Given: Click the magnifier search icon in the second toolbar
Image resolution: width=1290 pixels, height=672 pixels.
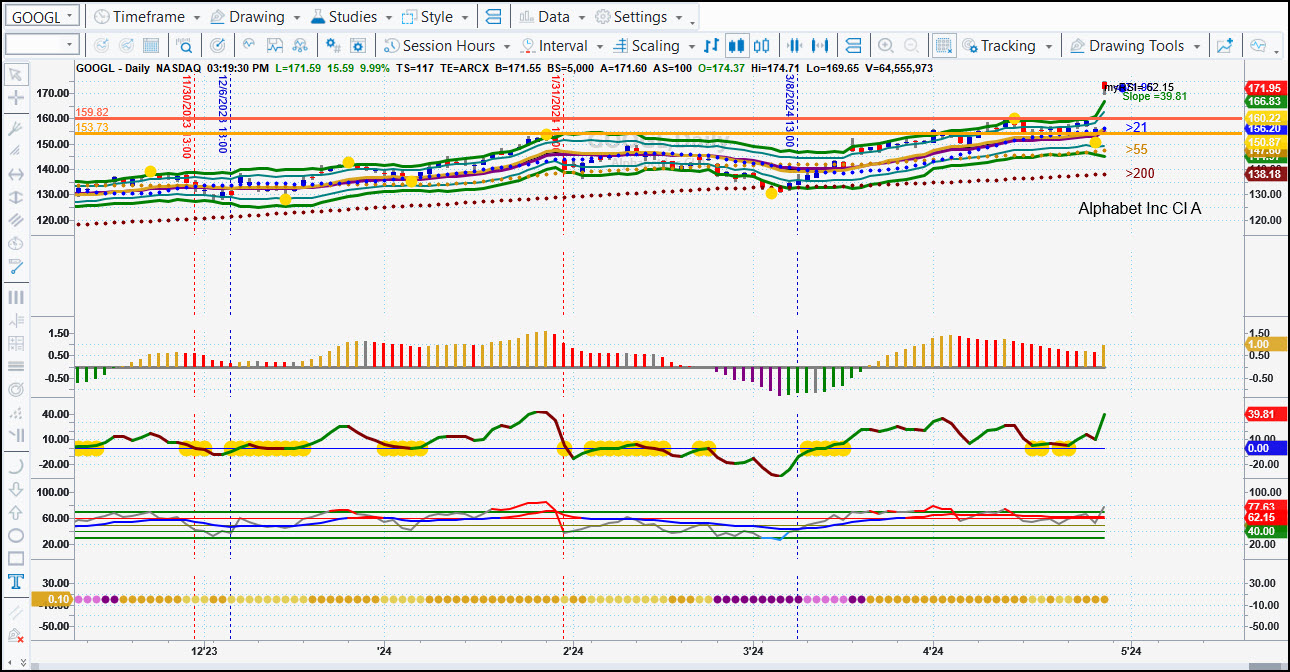Looking at the screenshot, I should click(x=185, y=46).
